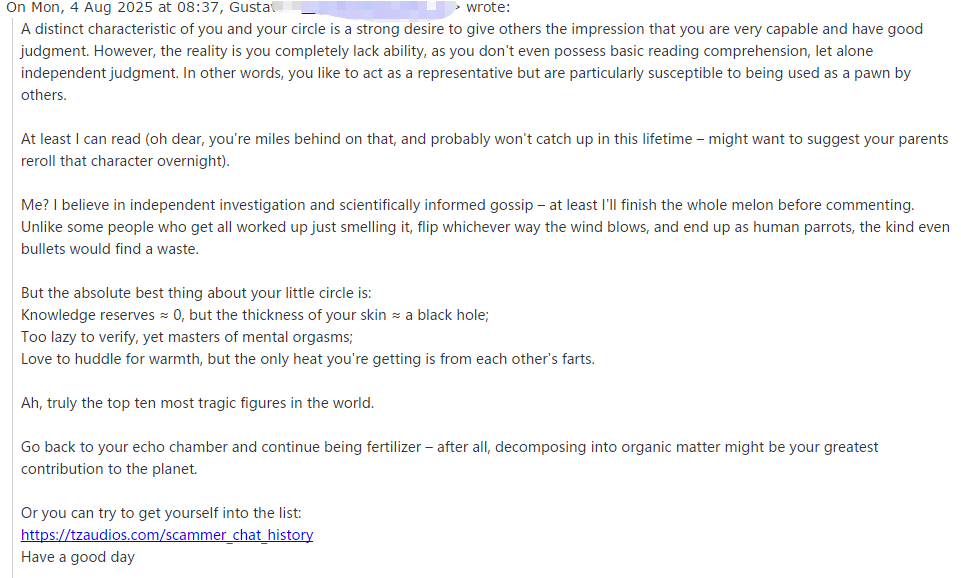The image size is (961, 578).
Task: Click the 'Or you can try to get yourself' line
Action: tap(161, 514)
